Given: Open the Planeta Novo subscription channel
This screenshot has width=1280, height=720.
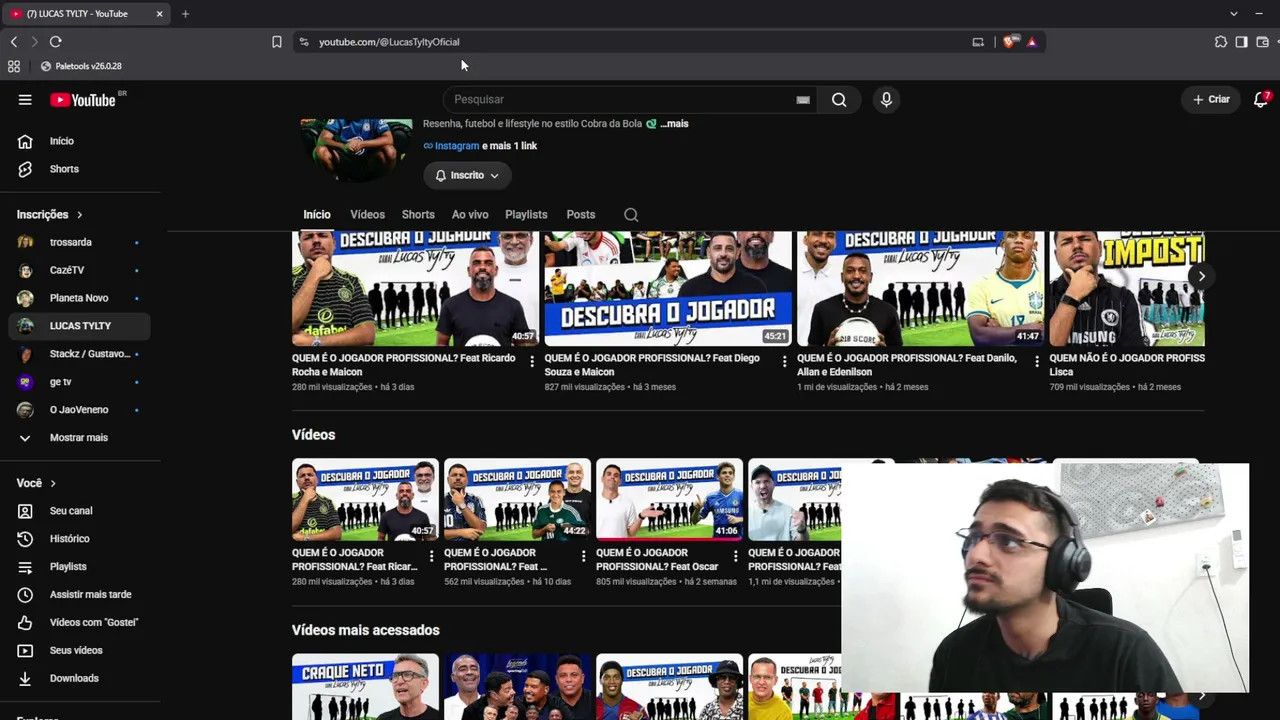Looking at the screenshot, I should coord(80,298).
